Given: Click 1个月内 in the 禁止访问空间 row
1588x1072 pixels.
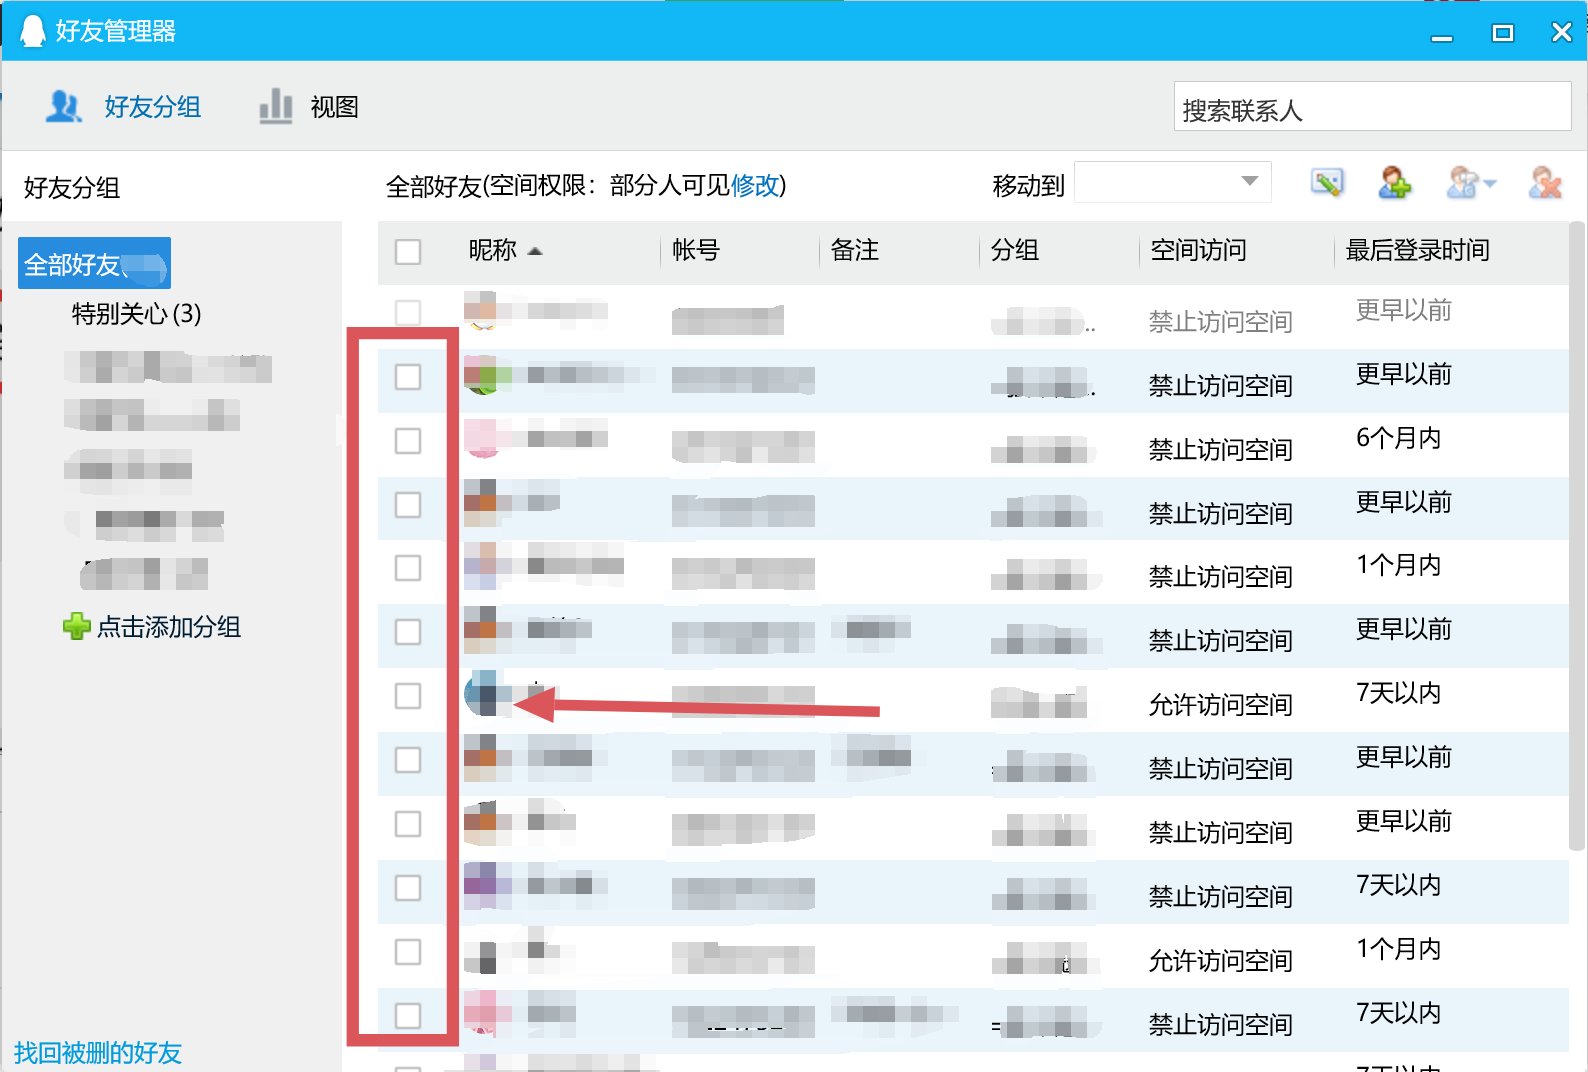Looking at the screenshot, I should point(1398,565).
